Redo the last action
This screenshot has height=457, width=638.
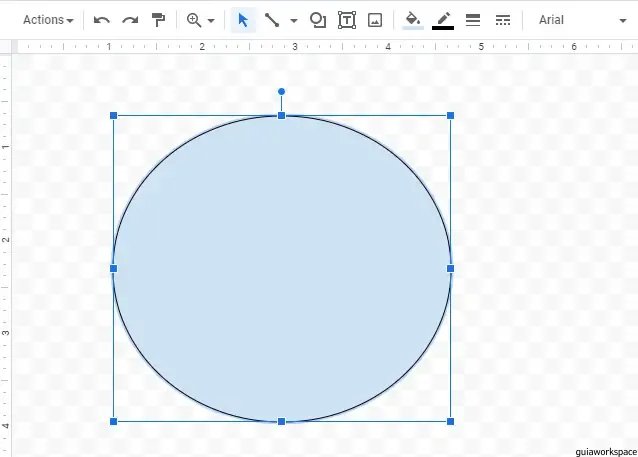coord(130,20)
